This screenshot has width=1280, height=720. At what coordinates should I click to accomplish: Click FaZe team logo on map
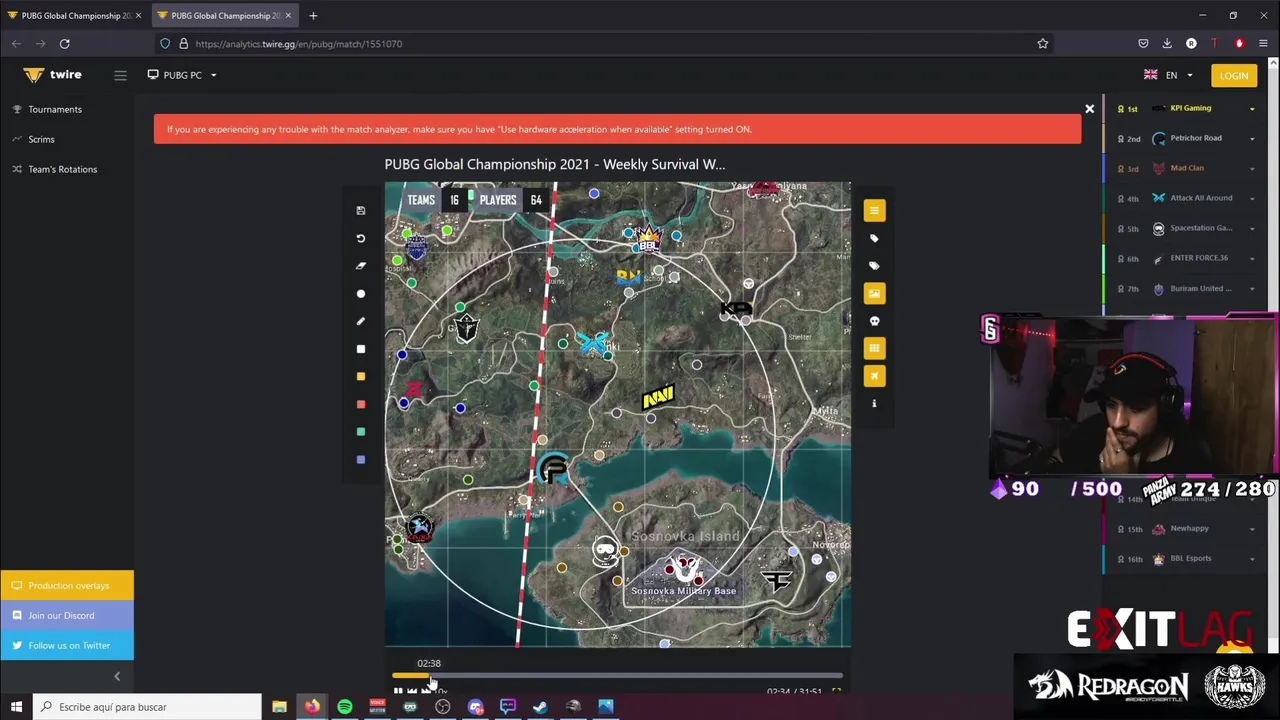click(x=777, y=578)
